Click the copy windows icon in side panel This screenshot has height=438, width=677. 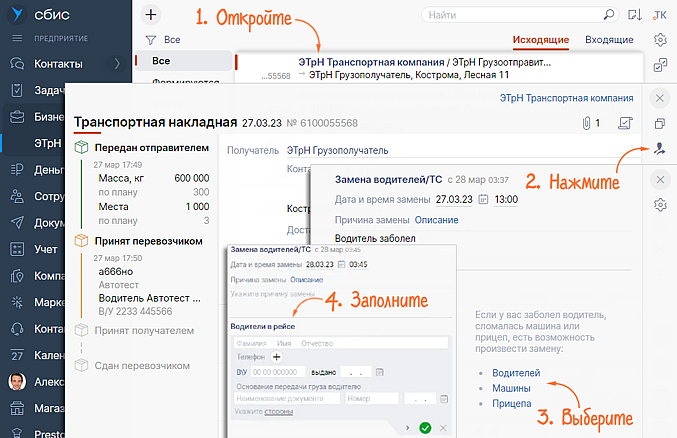[x=659, y=124]
